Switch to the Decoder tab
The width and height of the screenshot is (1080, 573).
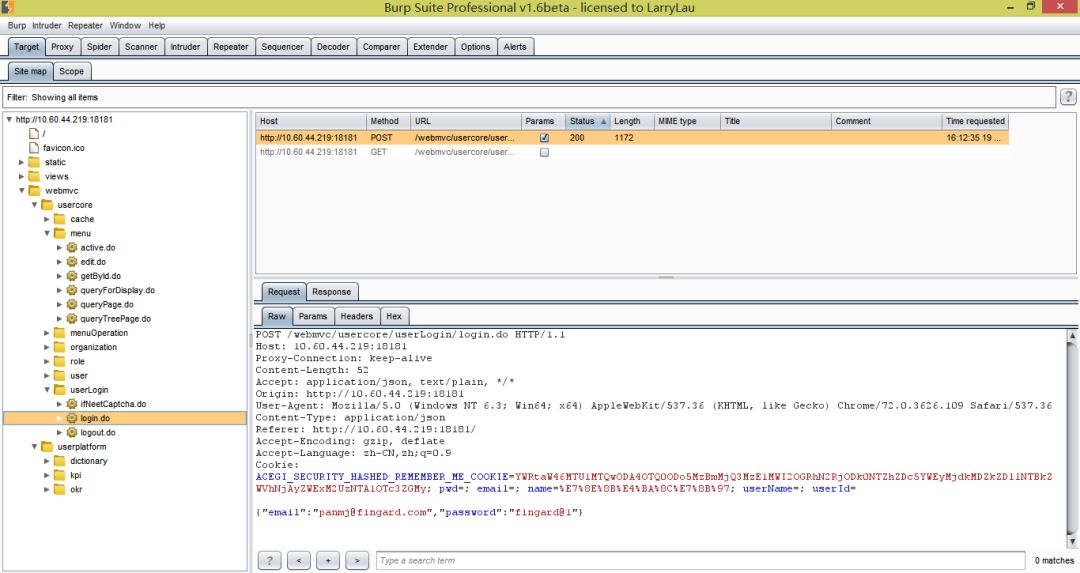[x=333, y=47]
